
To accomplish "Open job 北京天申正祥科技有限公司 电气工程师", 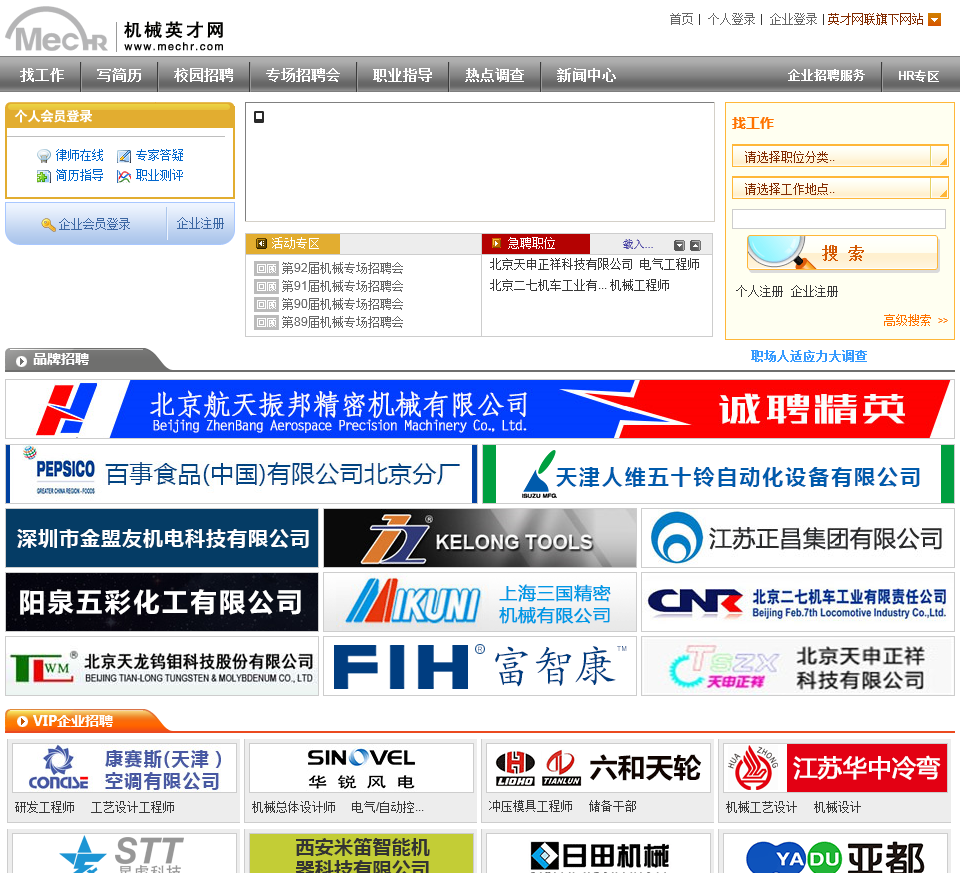I will click(x=594, y=264).
